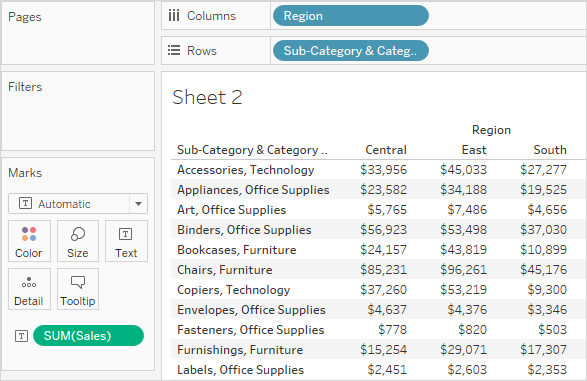Screen dimensions: 587x381
Task: Click the Rows shelf icon
Action: click(x=174, y=50)
